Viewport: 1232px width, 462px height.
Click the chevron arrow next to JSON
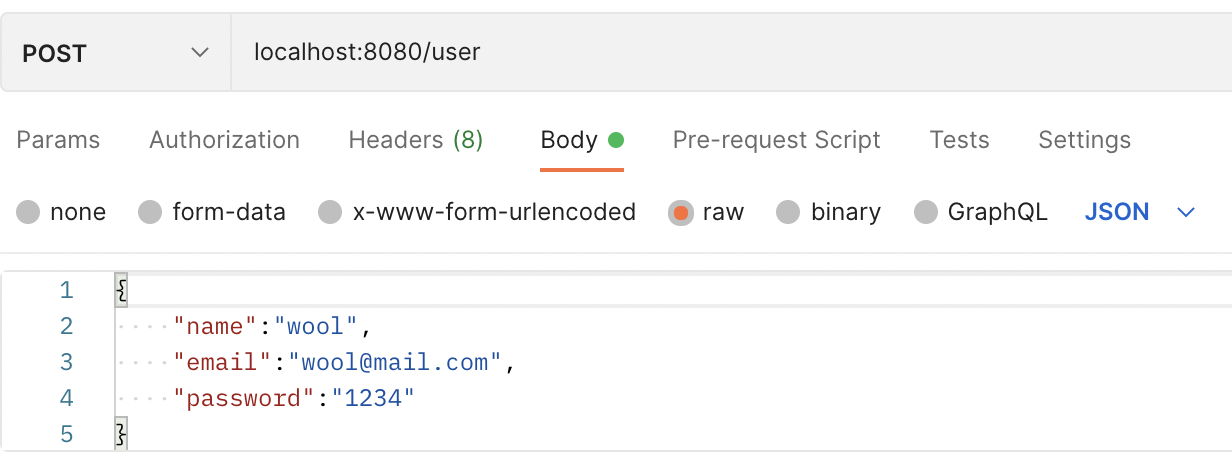[1187, 212]
